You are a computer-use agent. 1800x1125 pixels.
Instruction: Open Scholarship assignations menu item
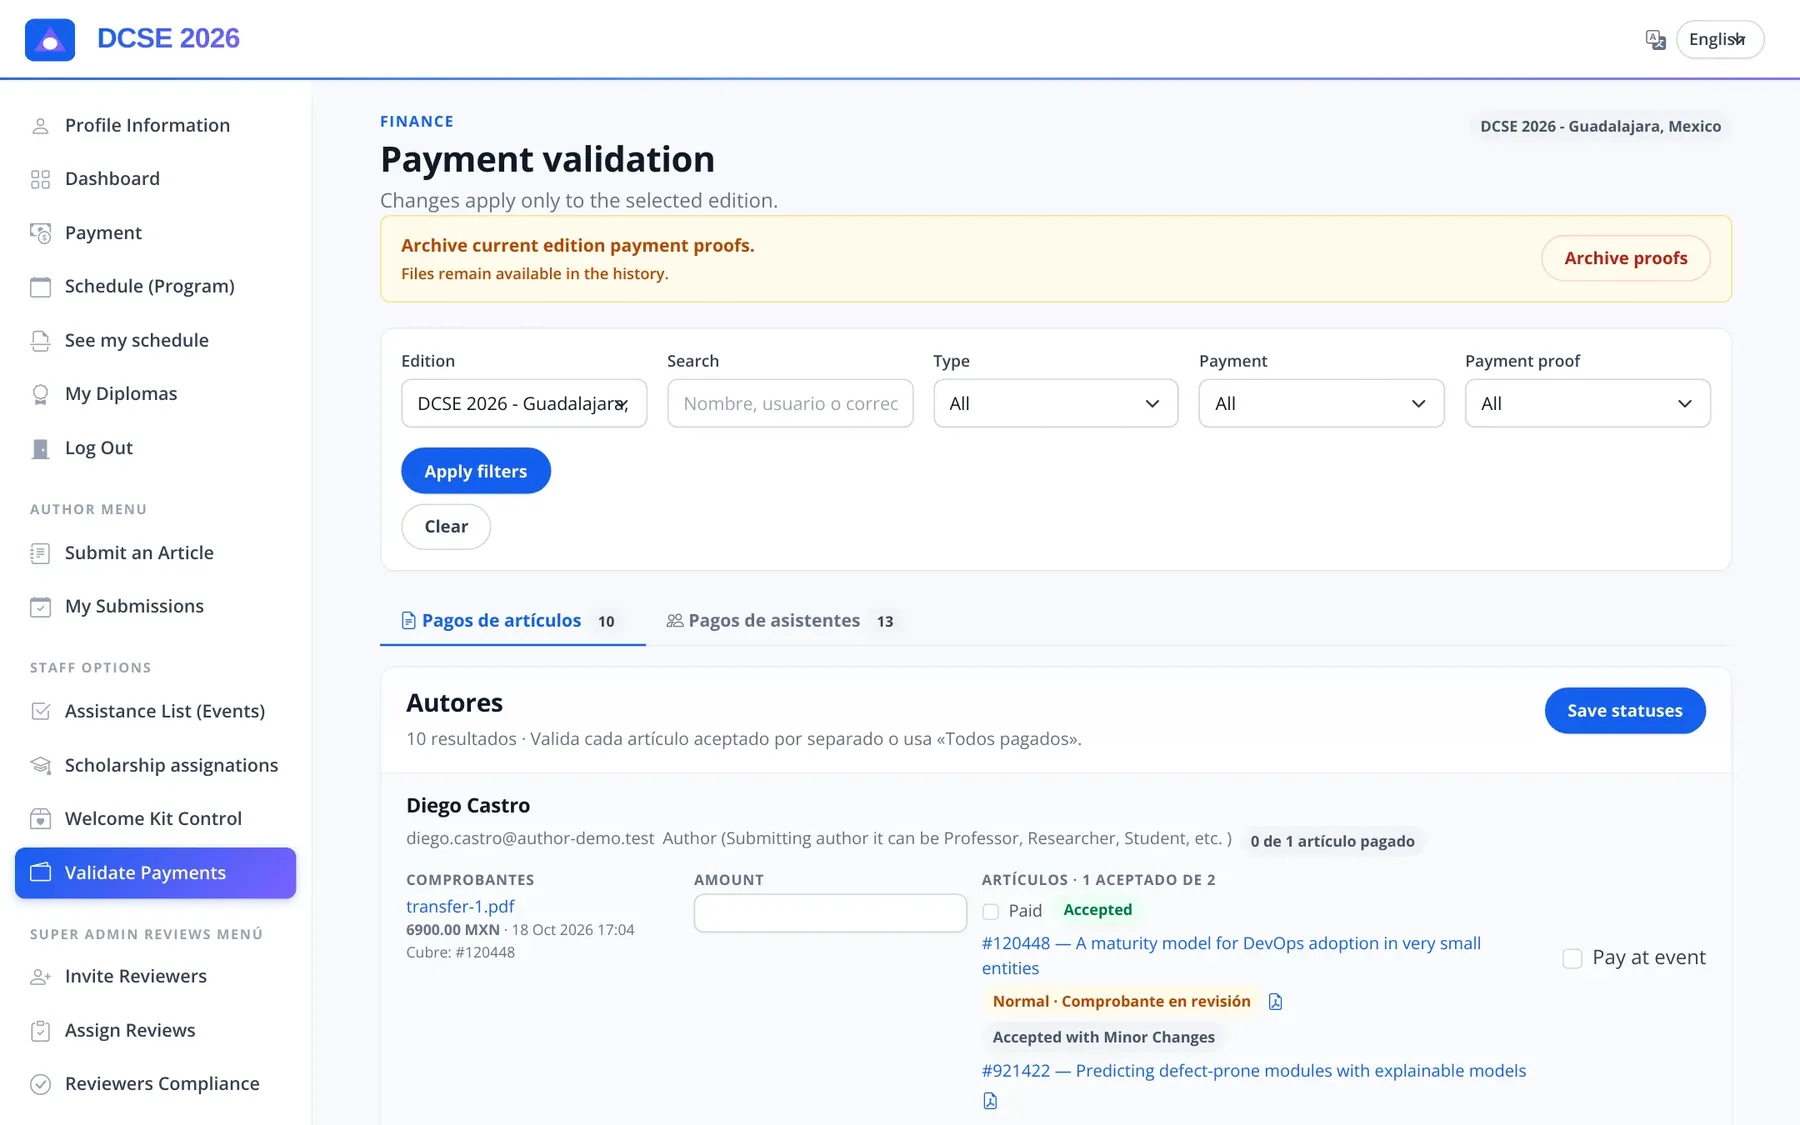pyautogui.click(x=155, y=765)
